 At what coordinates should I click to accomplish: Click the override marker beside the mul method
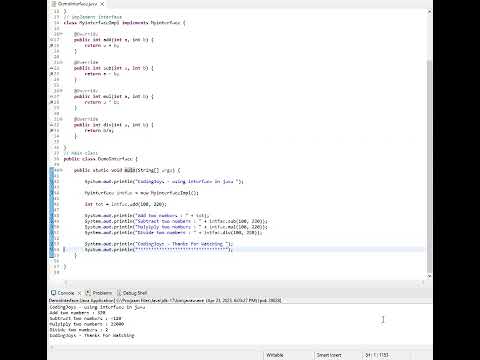click(51, 96)
